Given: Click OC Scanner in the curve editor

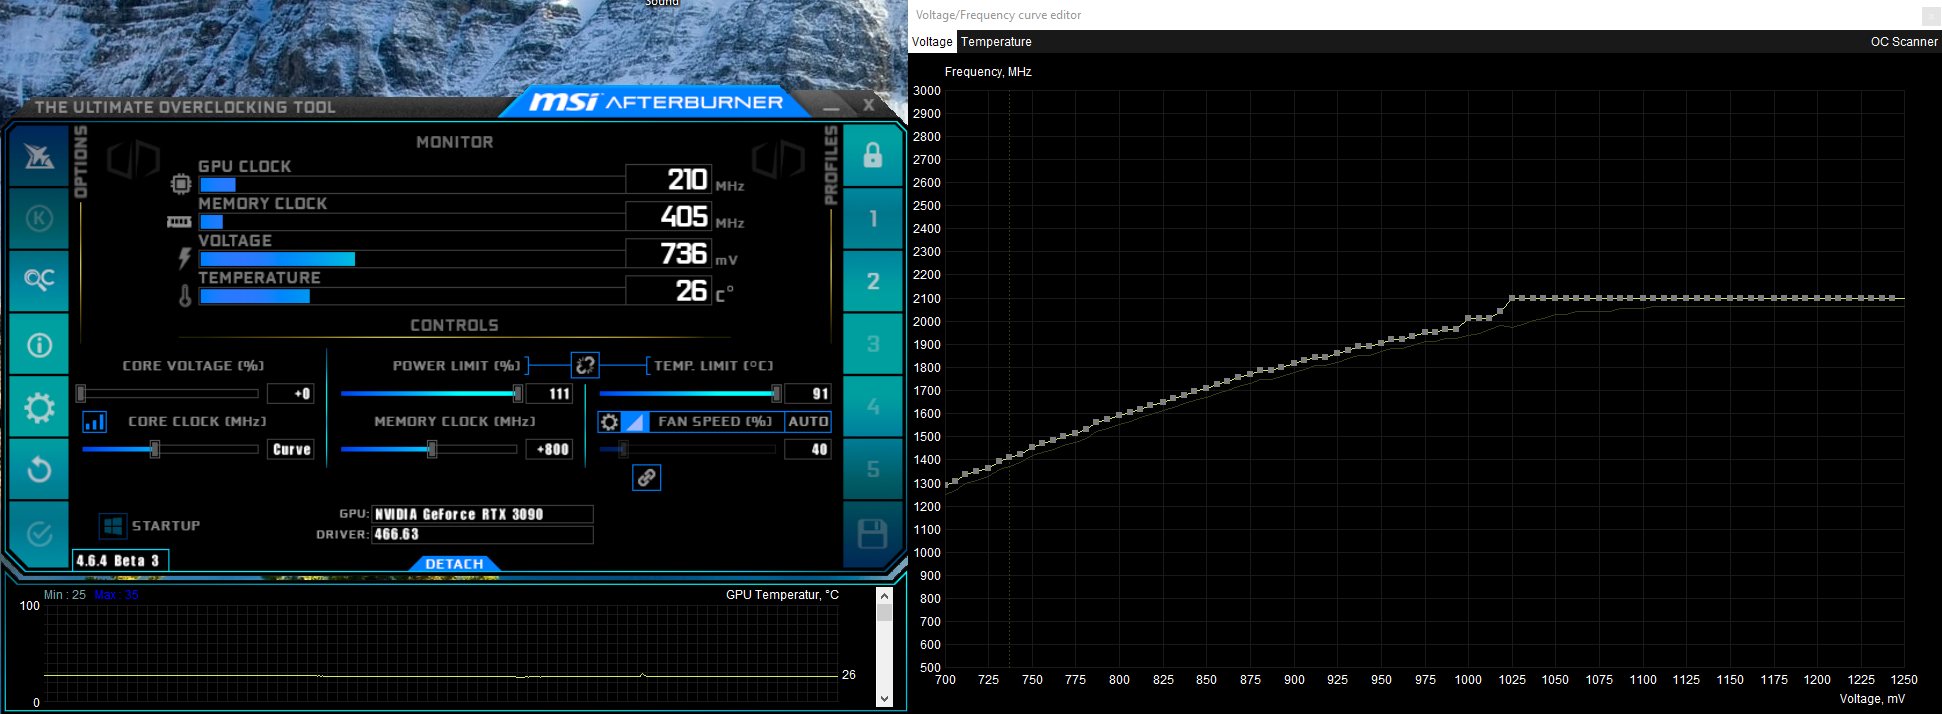Looking at the screenshot, I should coord(1904,42).
